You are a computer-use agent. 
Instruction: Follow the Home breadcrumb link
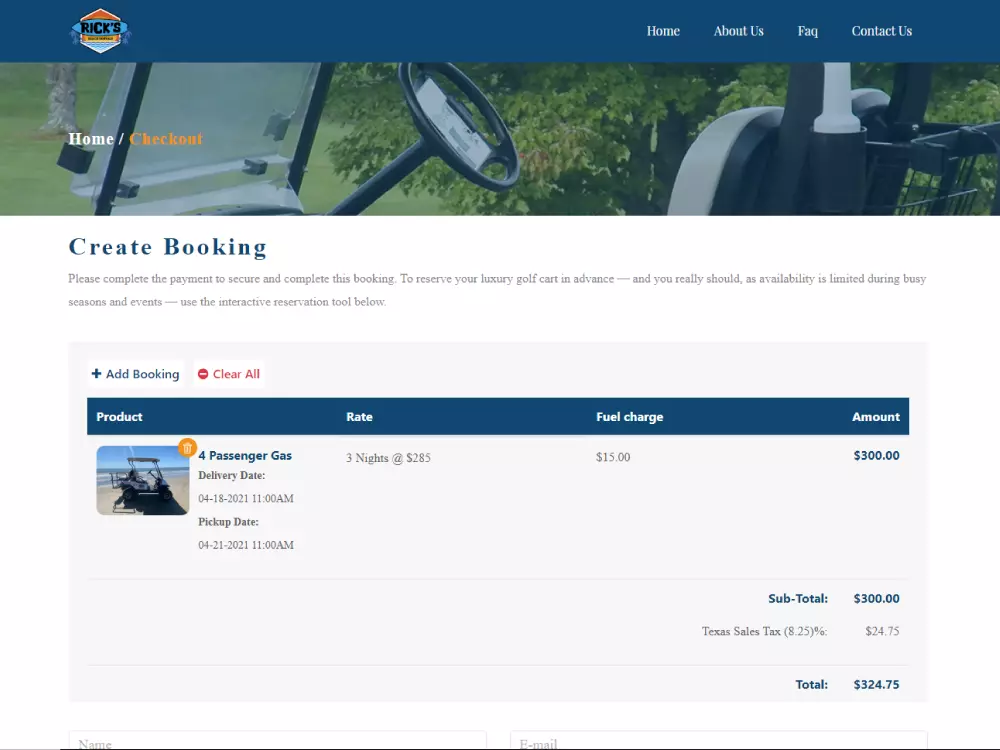click(x=91, y=138)
